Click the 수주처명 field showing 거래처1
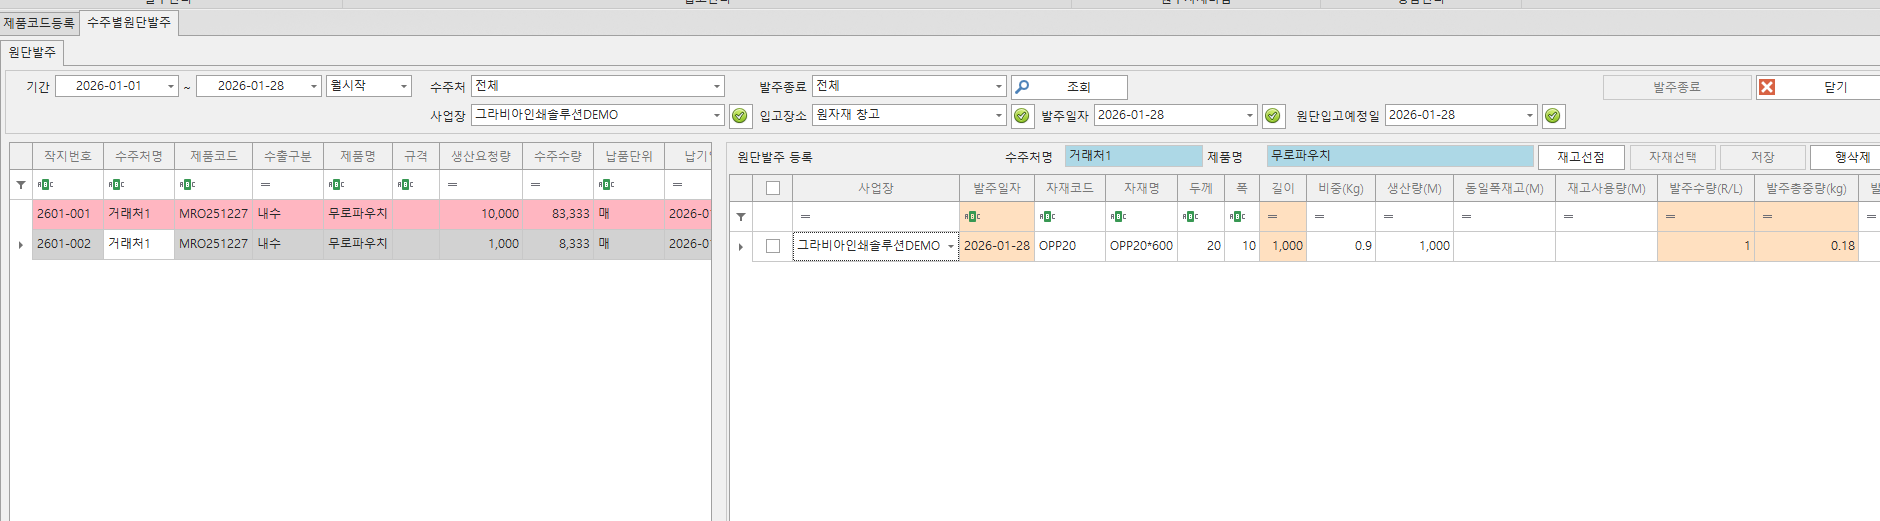 point(1133,156)
